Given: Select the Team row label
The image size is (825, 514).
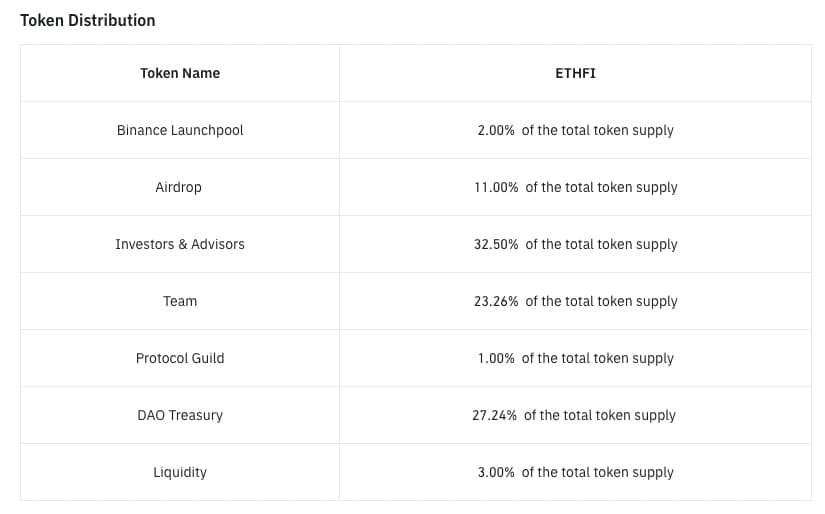Looking at the screenshot, I should [x=180, y=301].
